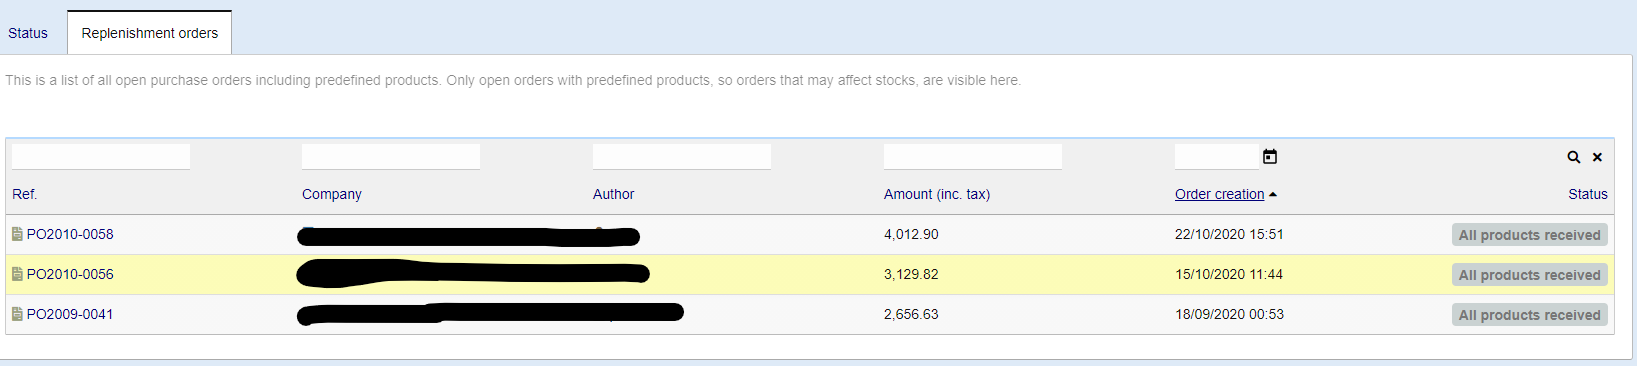1637x366 pixels.
Task: Click document icon beside PO2009-0041
Action: pyautogui.click(x=17, y=314)
